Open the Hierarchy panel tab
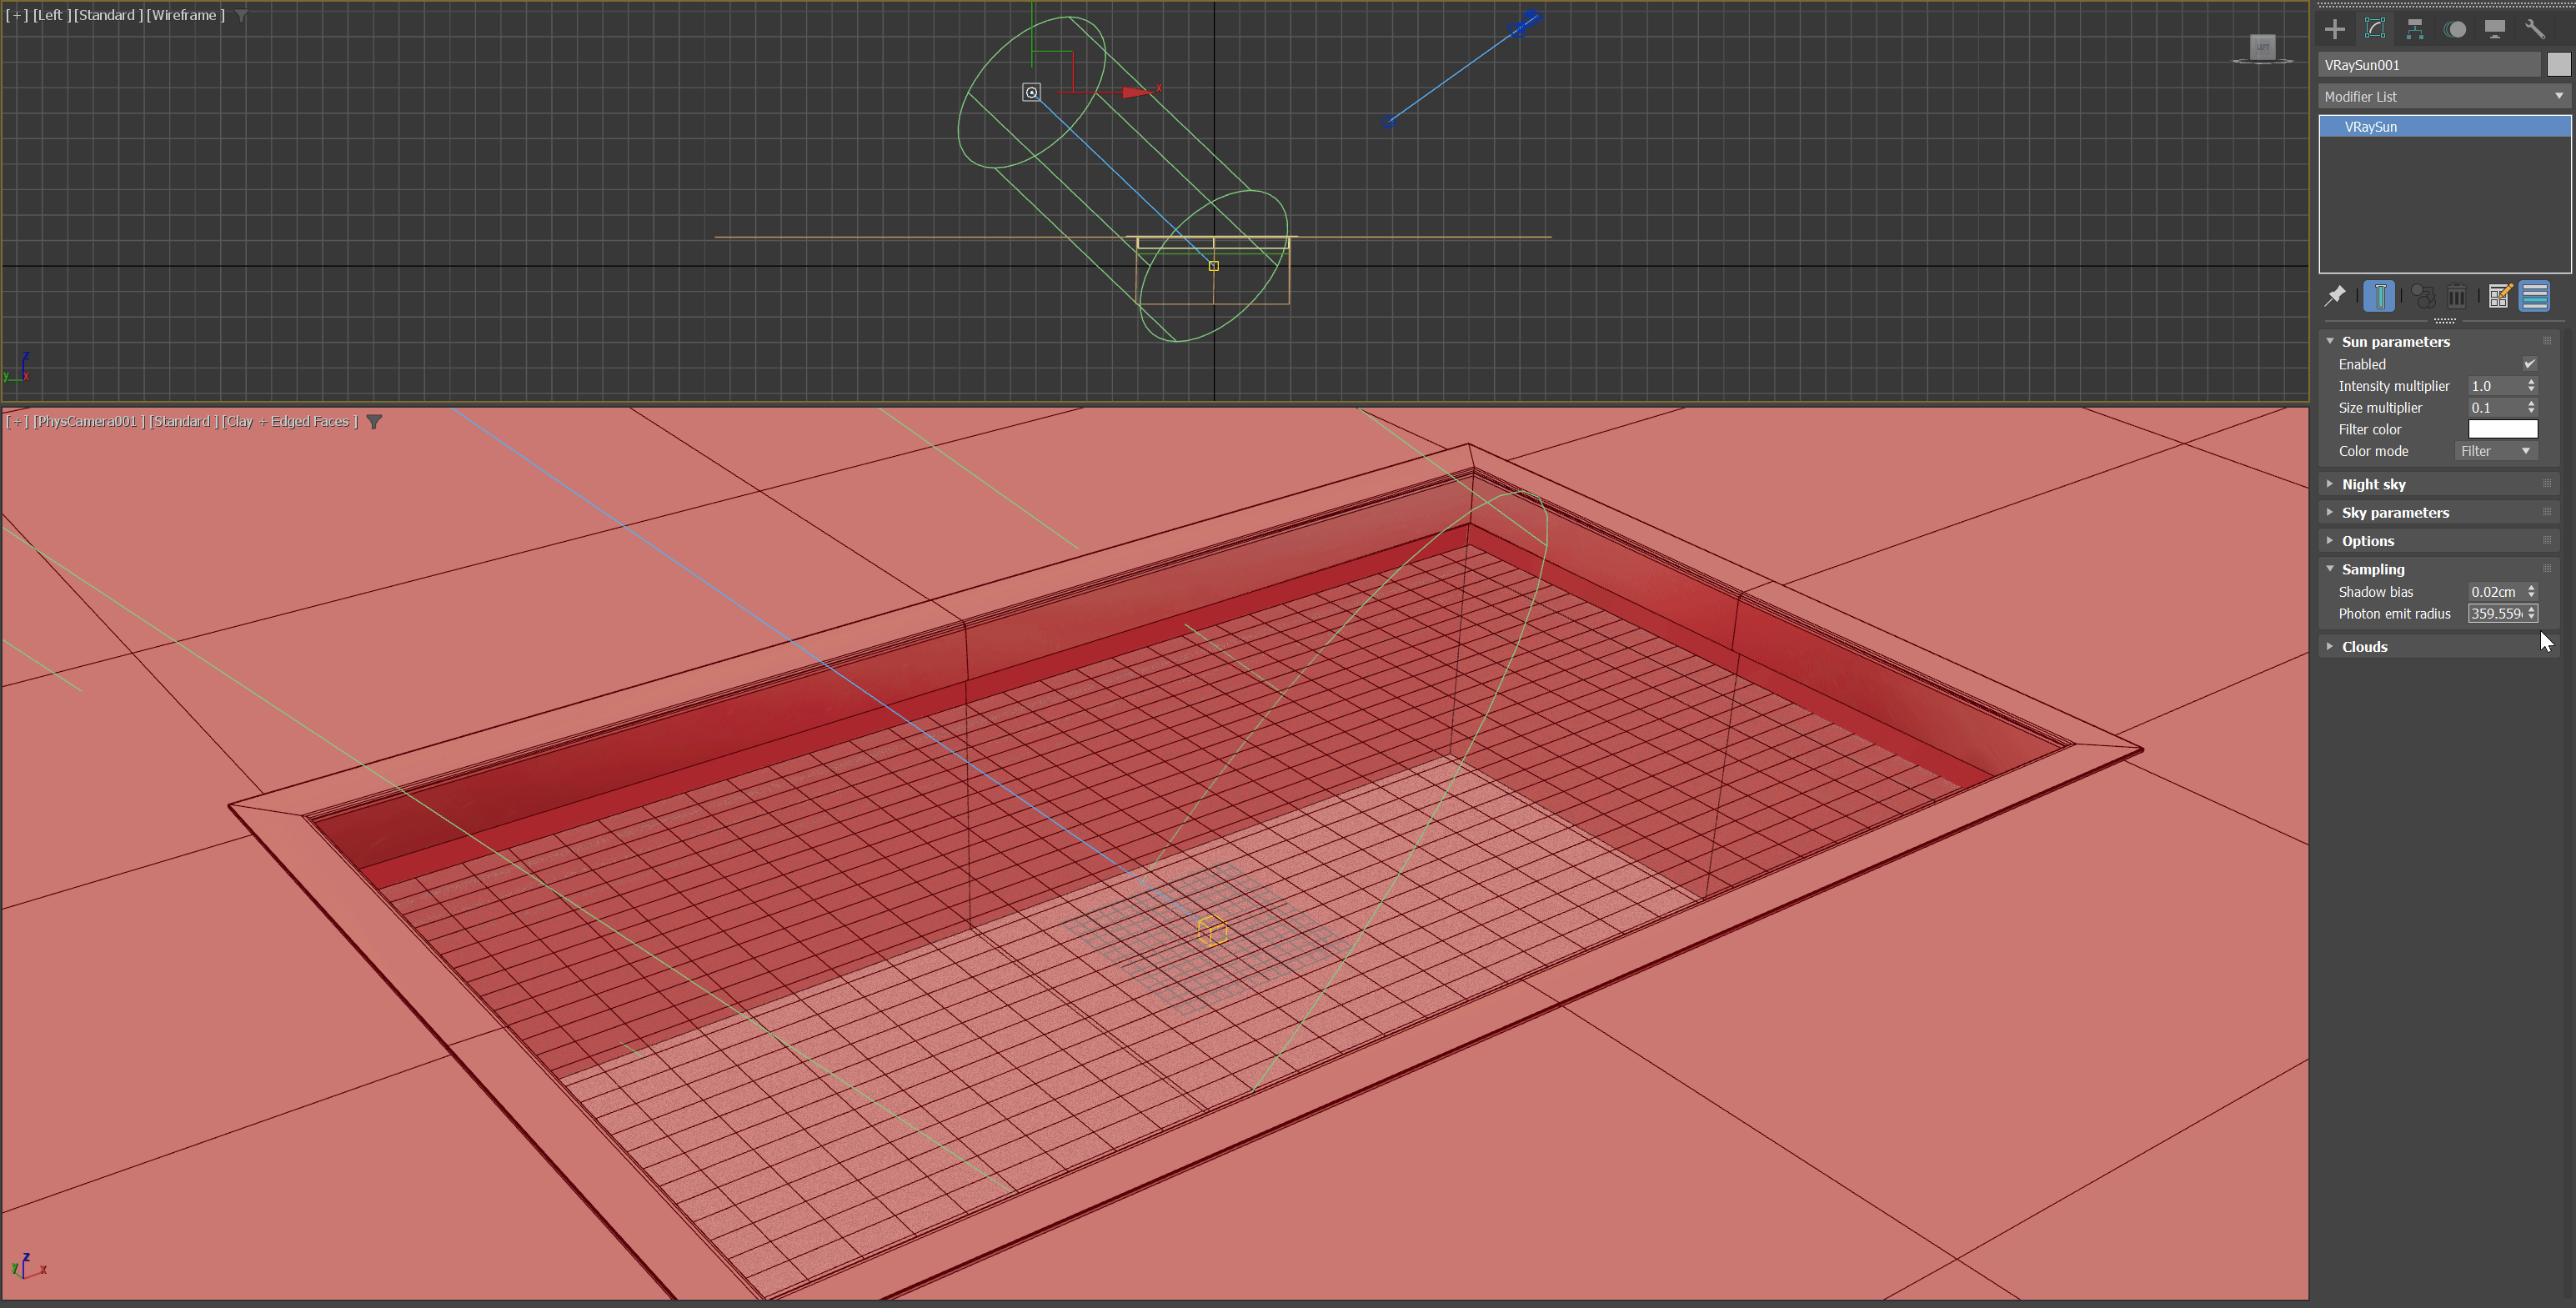This screenshot has width=2576, height=1308. (2414, 29)
